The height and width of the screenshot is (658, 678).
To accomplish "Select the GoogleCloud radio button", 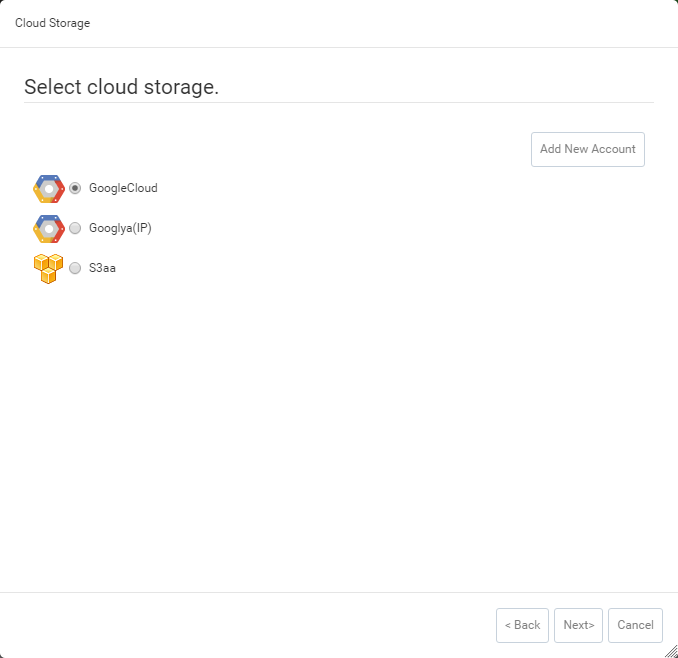I will (x=75, y=188).
